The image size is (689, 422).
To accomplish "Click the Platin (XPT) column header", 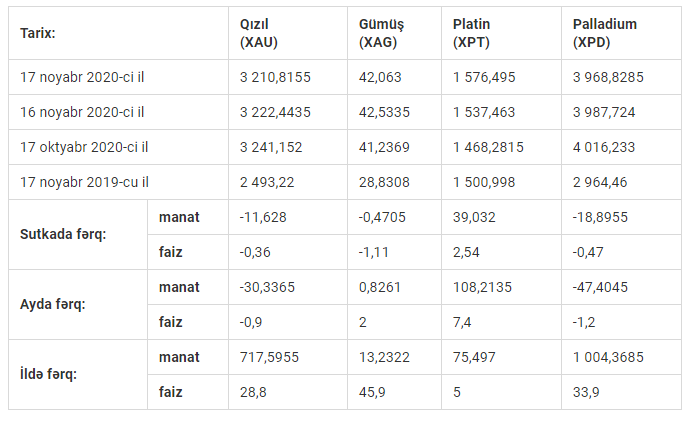I will pyautogui.click(x=471, y=33).
